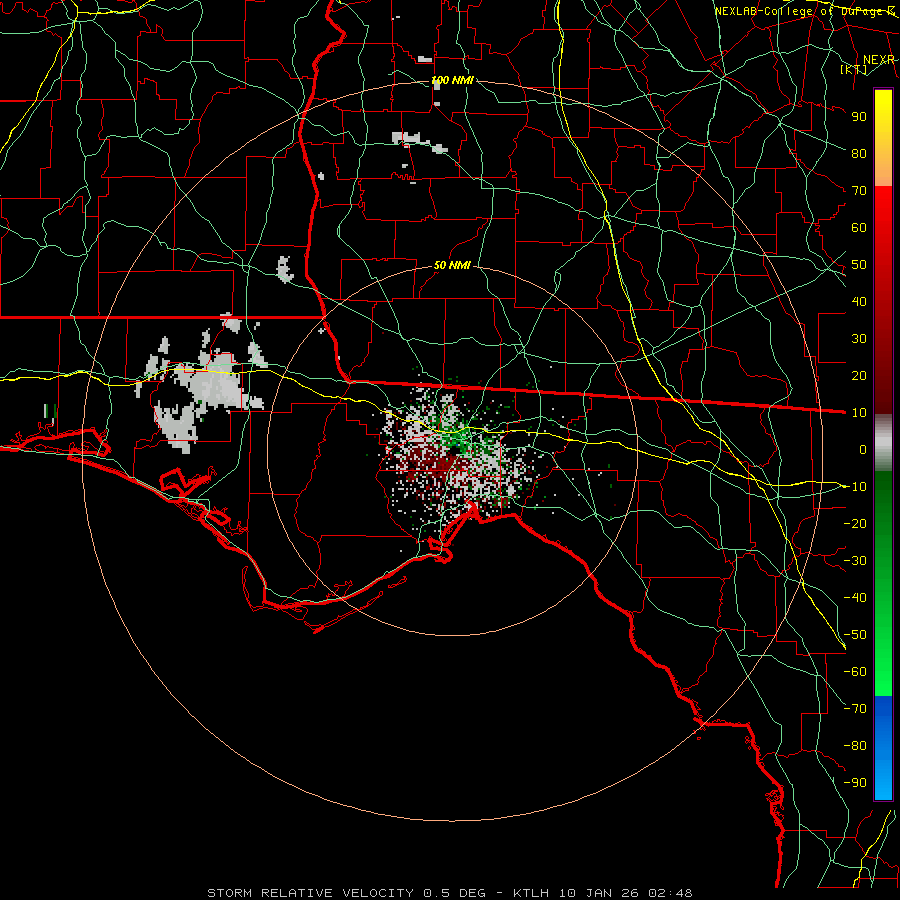
Task: Click the -30 value on the velocity scale
Action: (855, 561)
